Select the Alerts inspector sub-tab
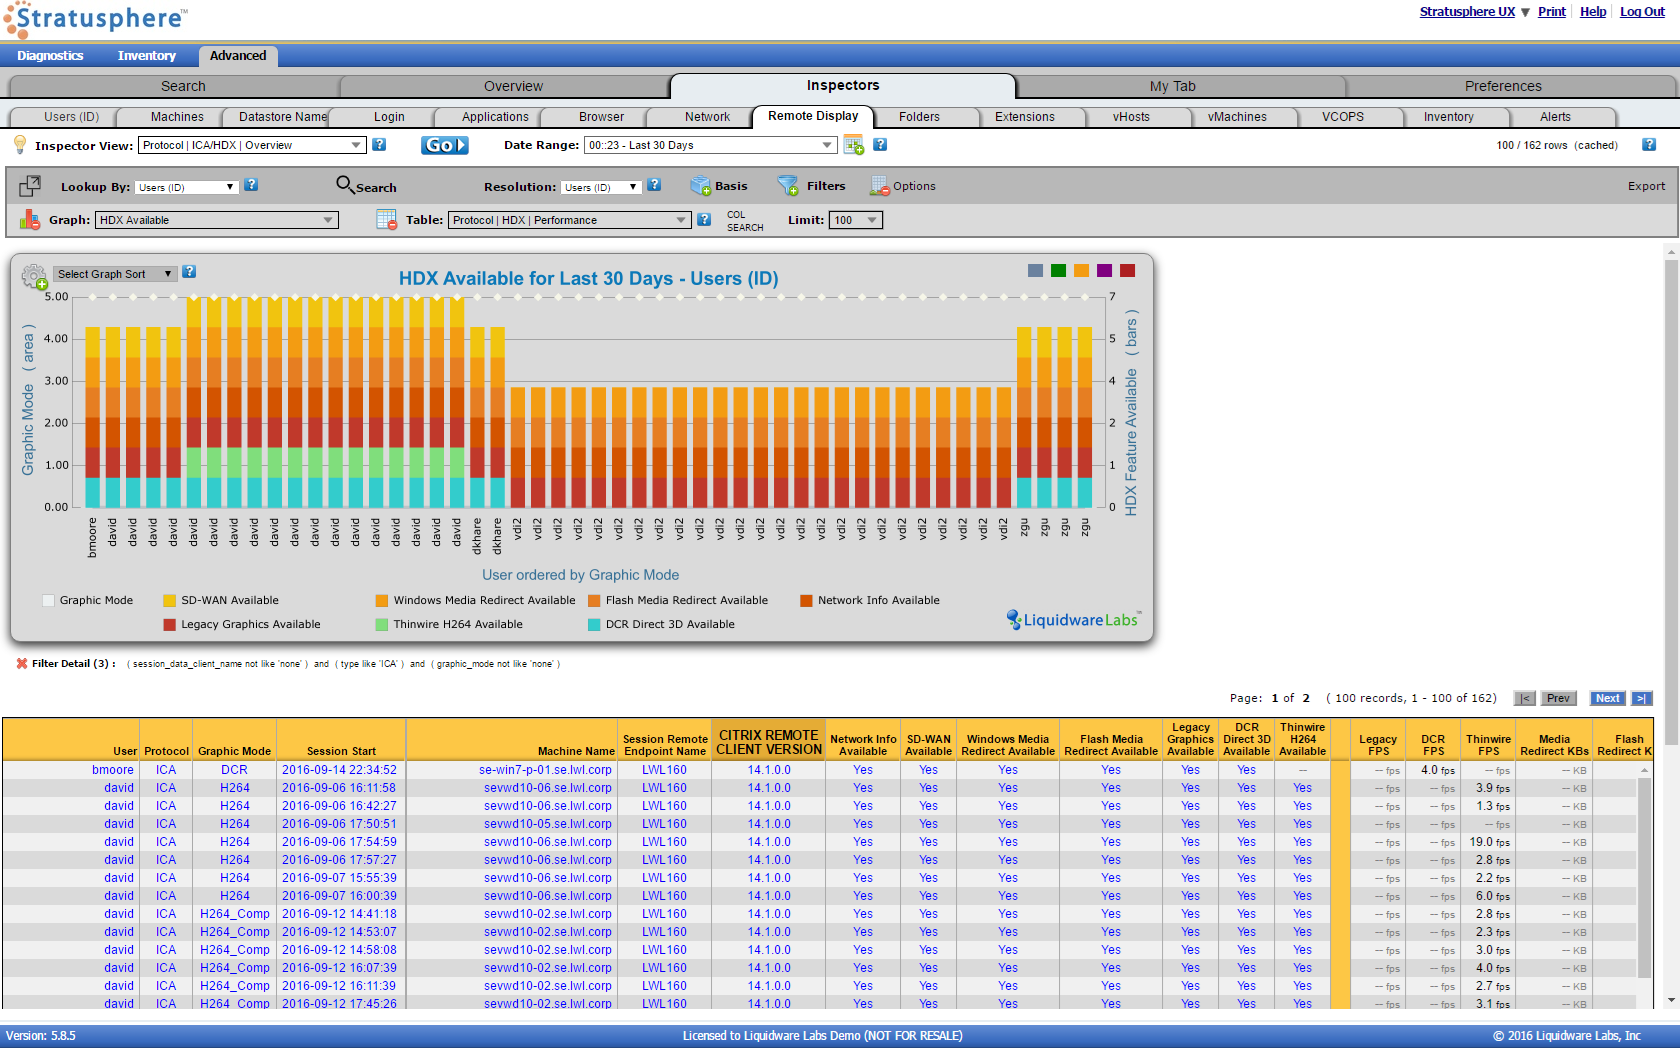This screenshot has width=1680, height=1050. [1555, 117]
